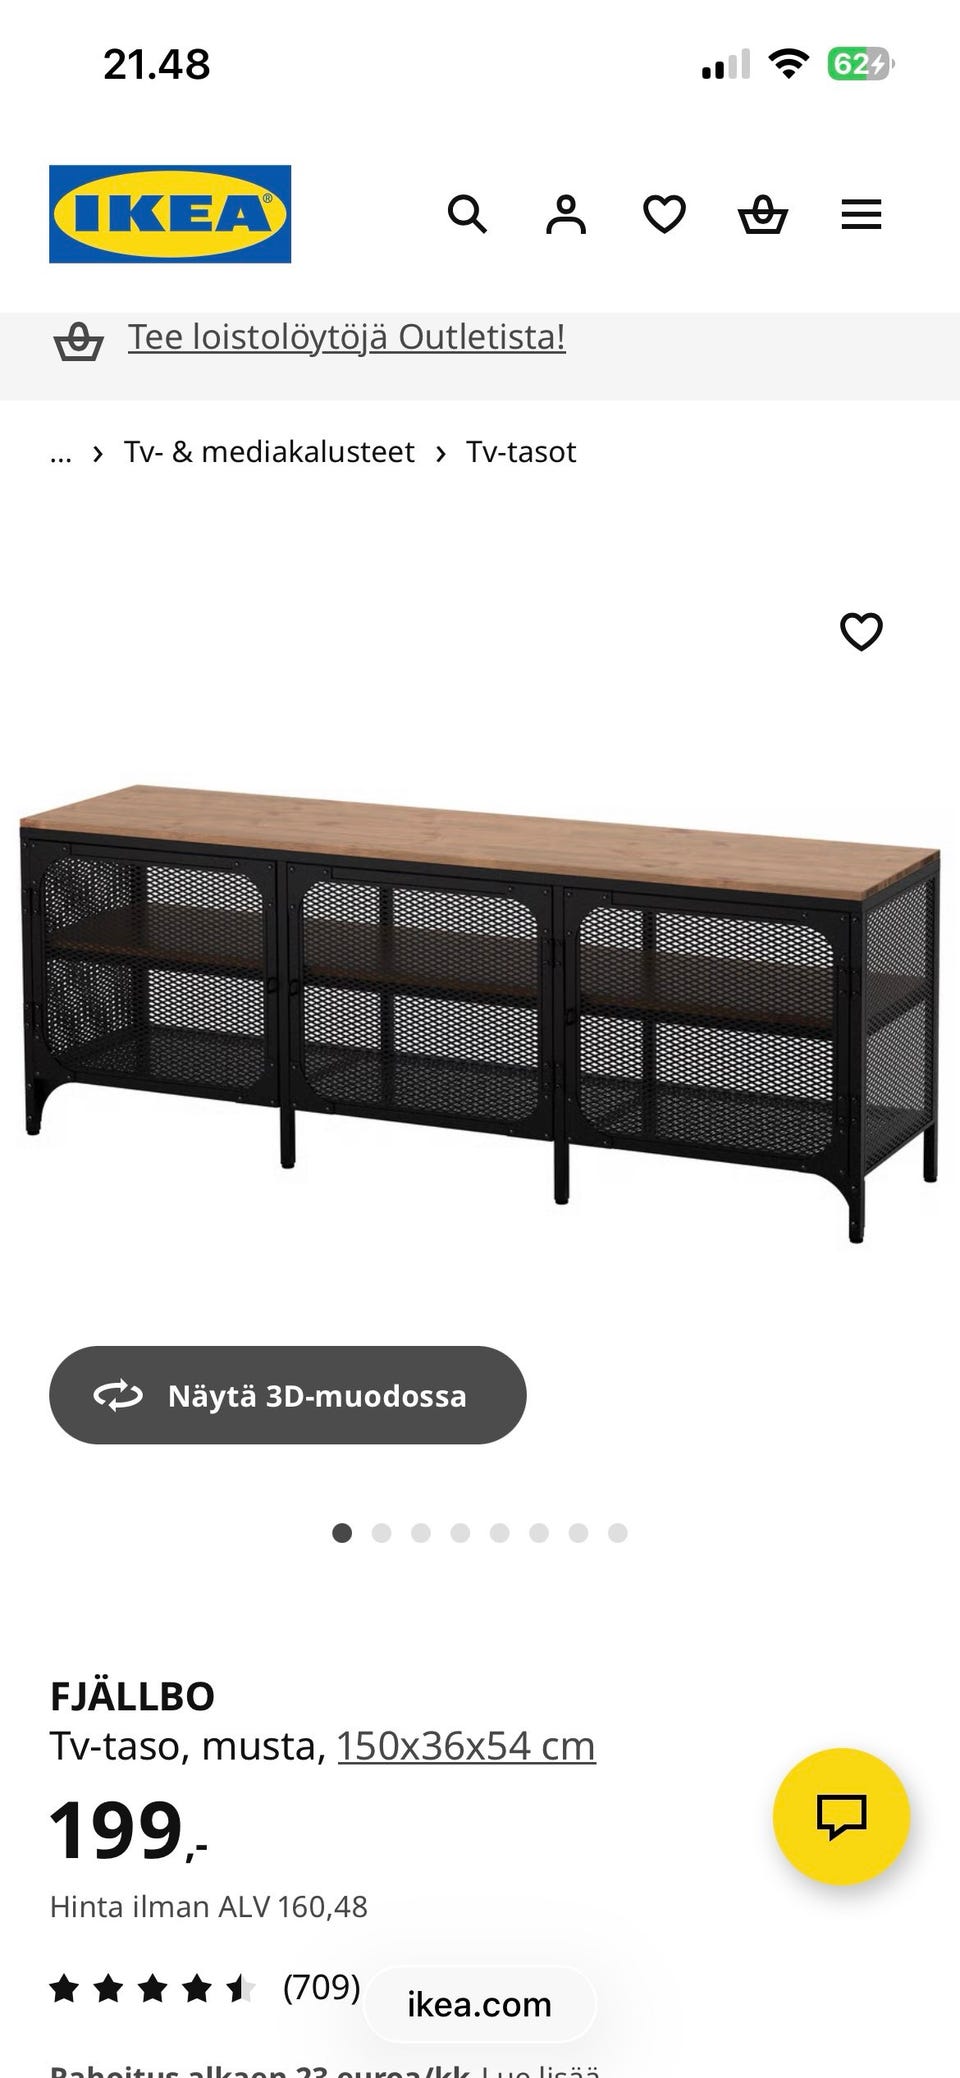This screenshot has width=960, height=2078.
Task: Open Tv-tasot breadcrumb category
Action: coord(521,452)
